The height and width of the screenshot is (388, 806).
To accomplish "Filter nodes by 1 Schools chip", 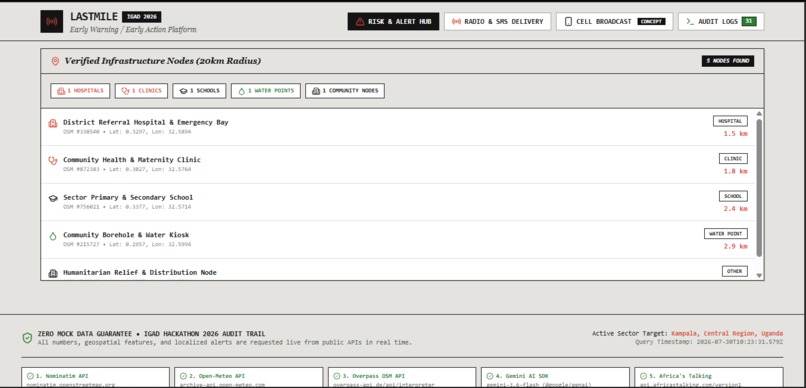I will (199, 91).
